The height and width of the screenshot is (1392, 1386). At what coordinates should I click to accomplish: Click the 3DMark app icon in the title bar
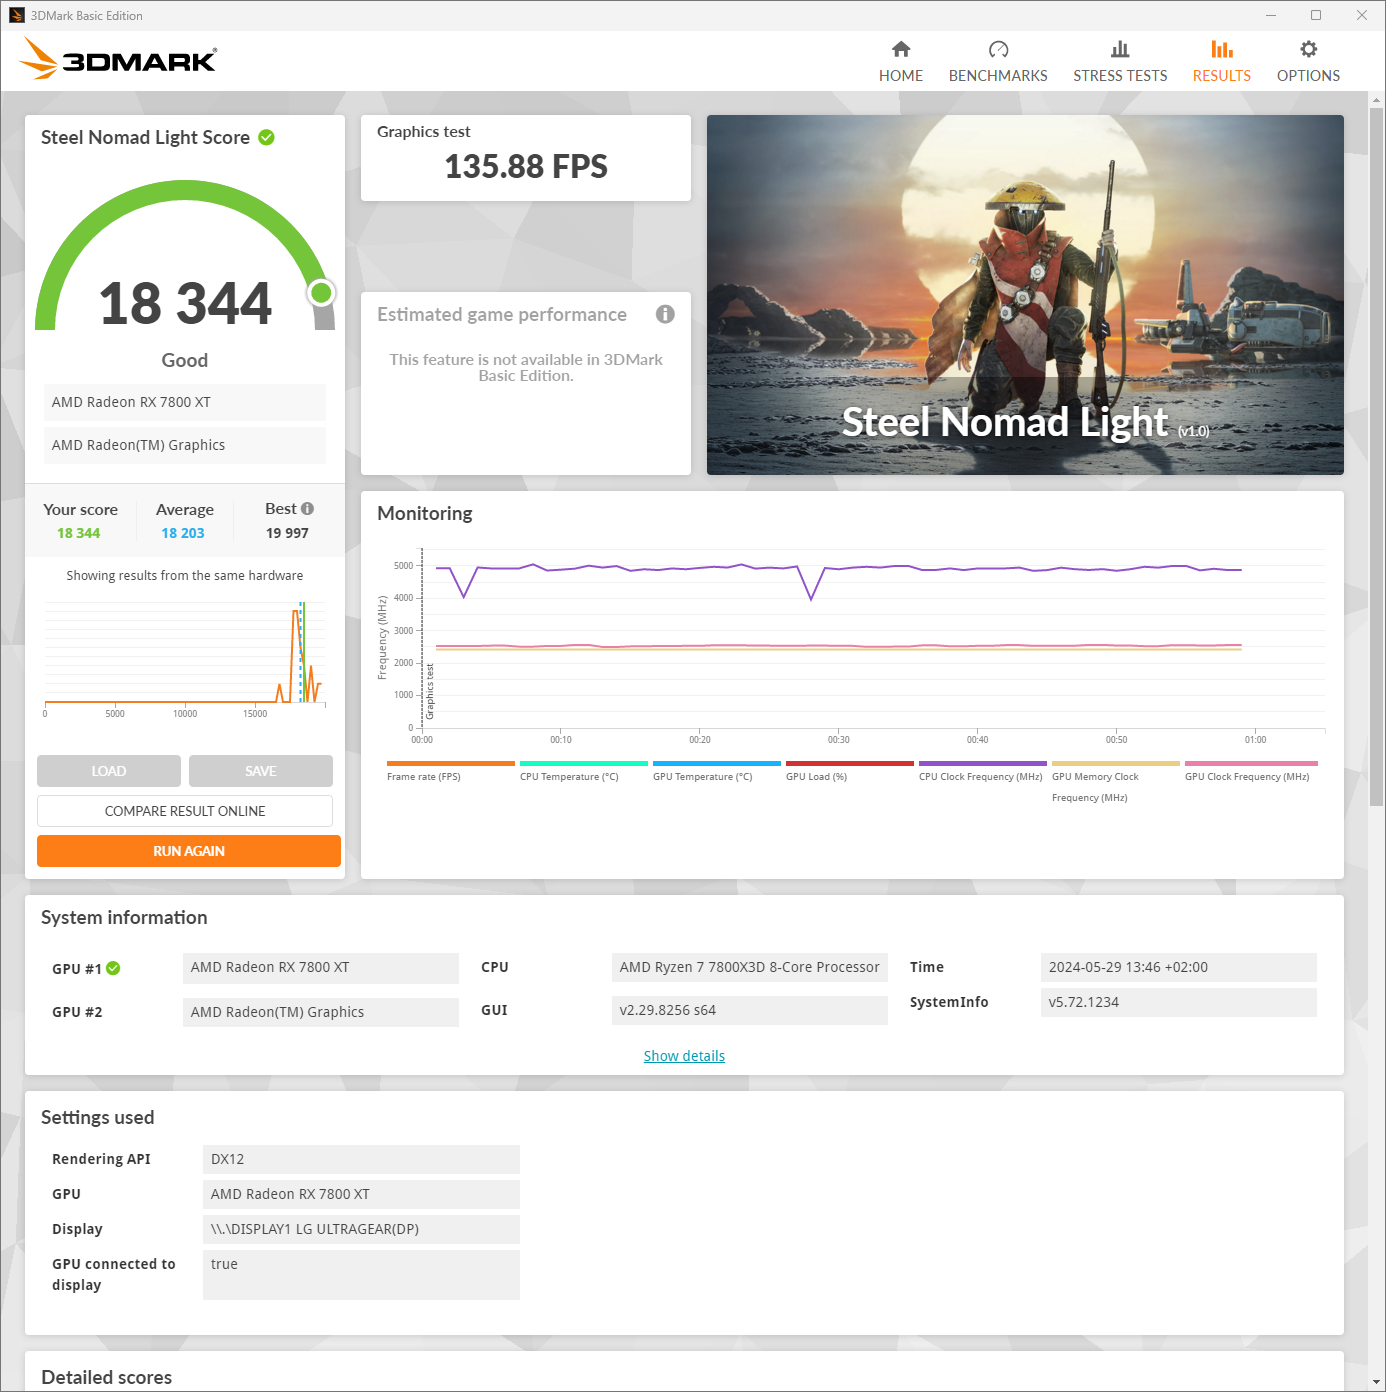pyautogui.click(x=16, y=15)
